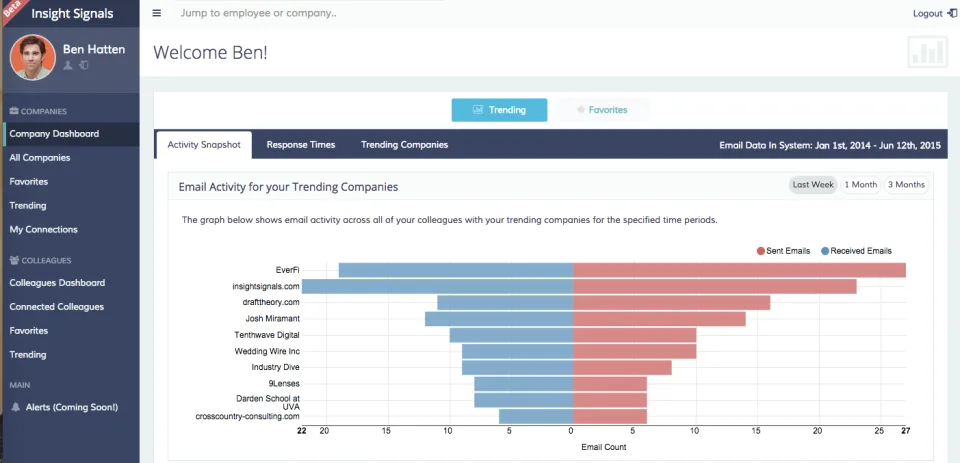This screenshot has width=960, height=463.
Task: Click Josh Miramant received blue bar
Action: [498, 318]
